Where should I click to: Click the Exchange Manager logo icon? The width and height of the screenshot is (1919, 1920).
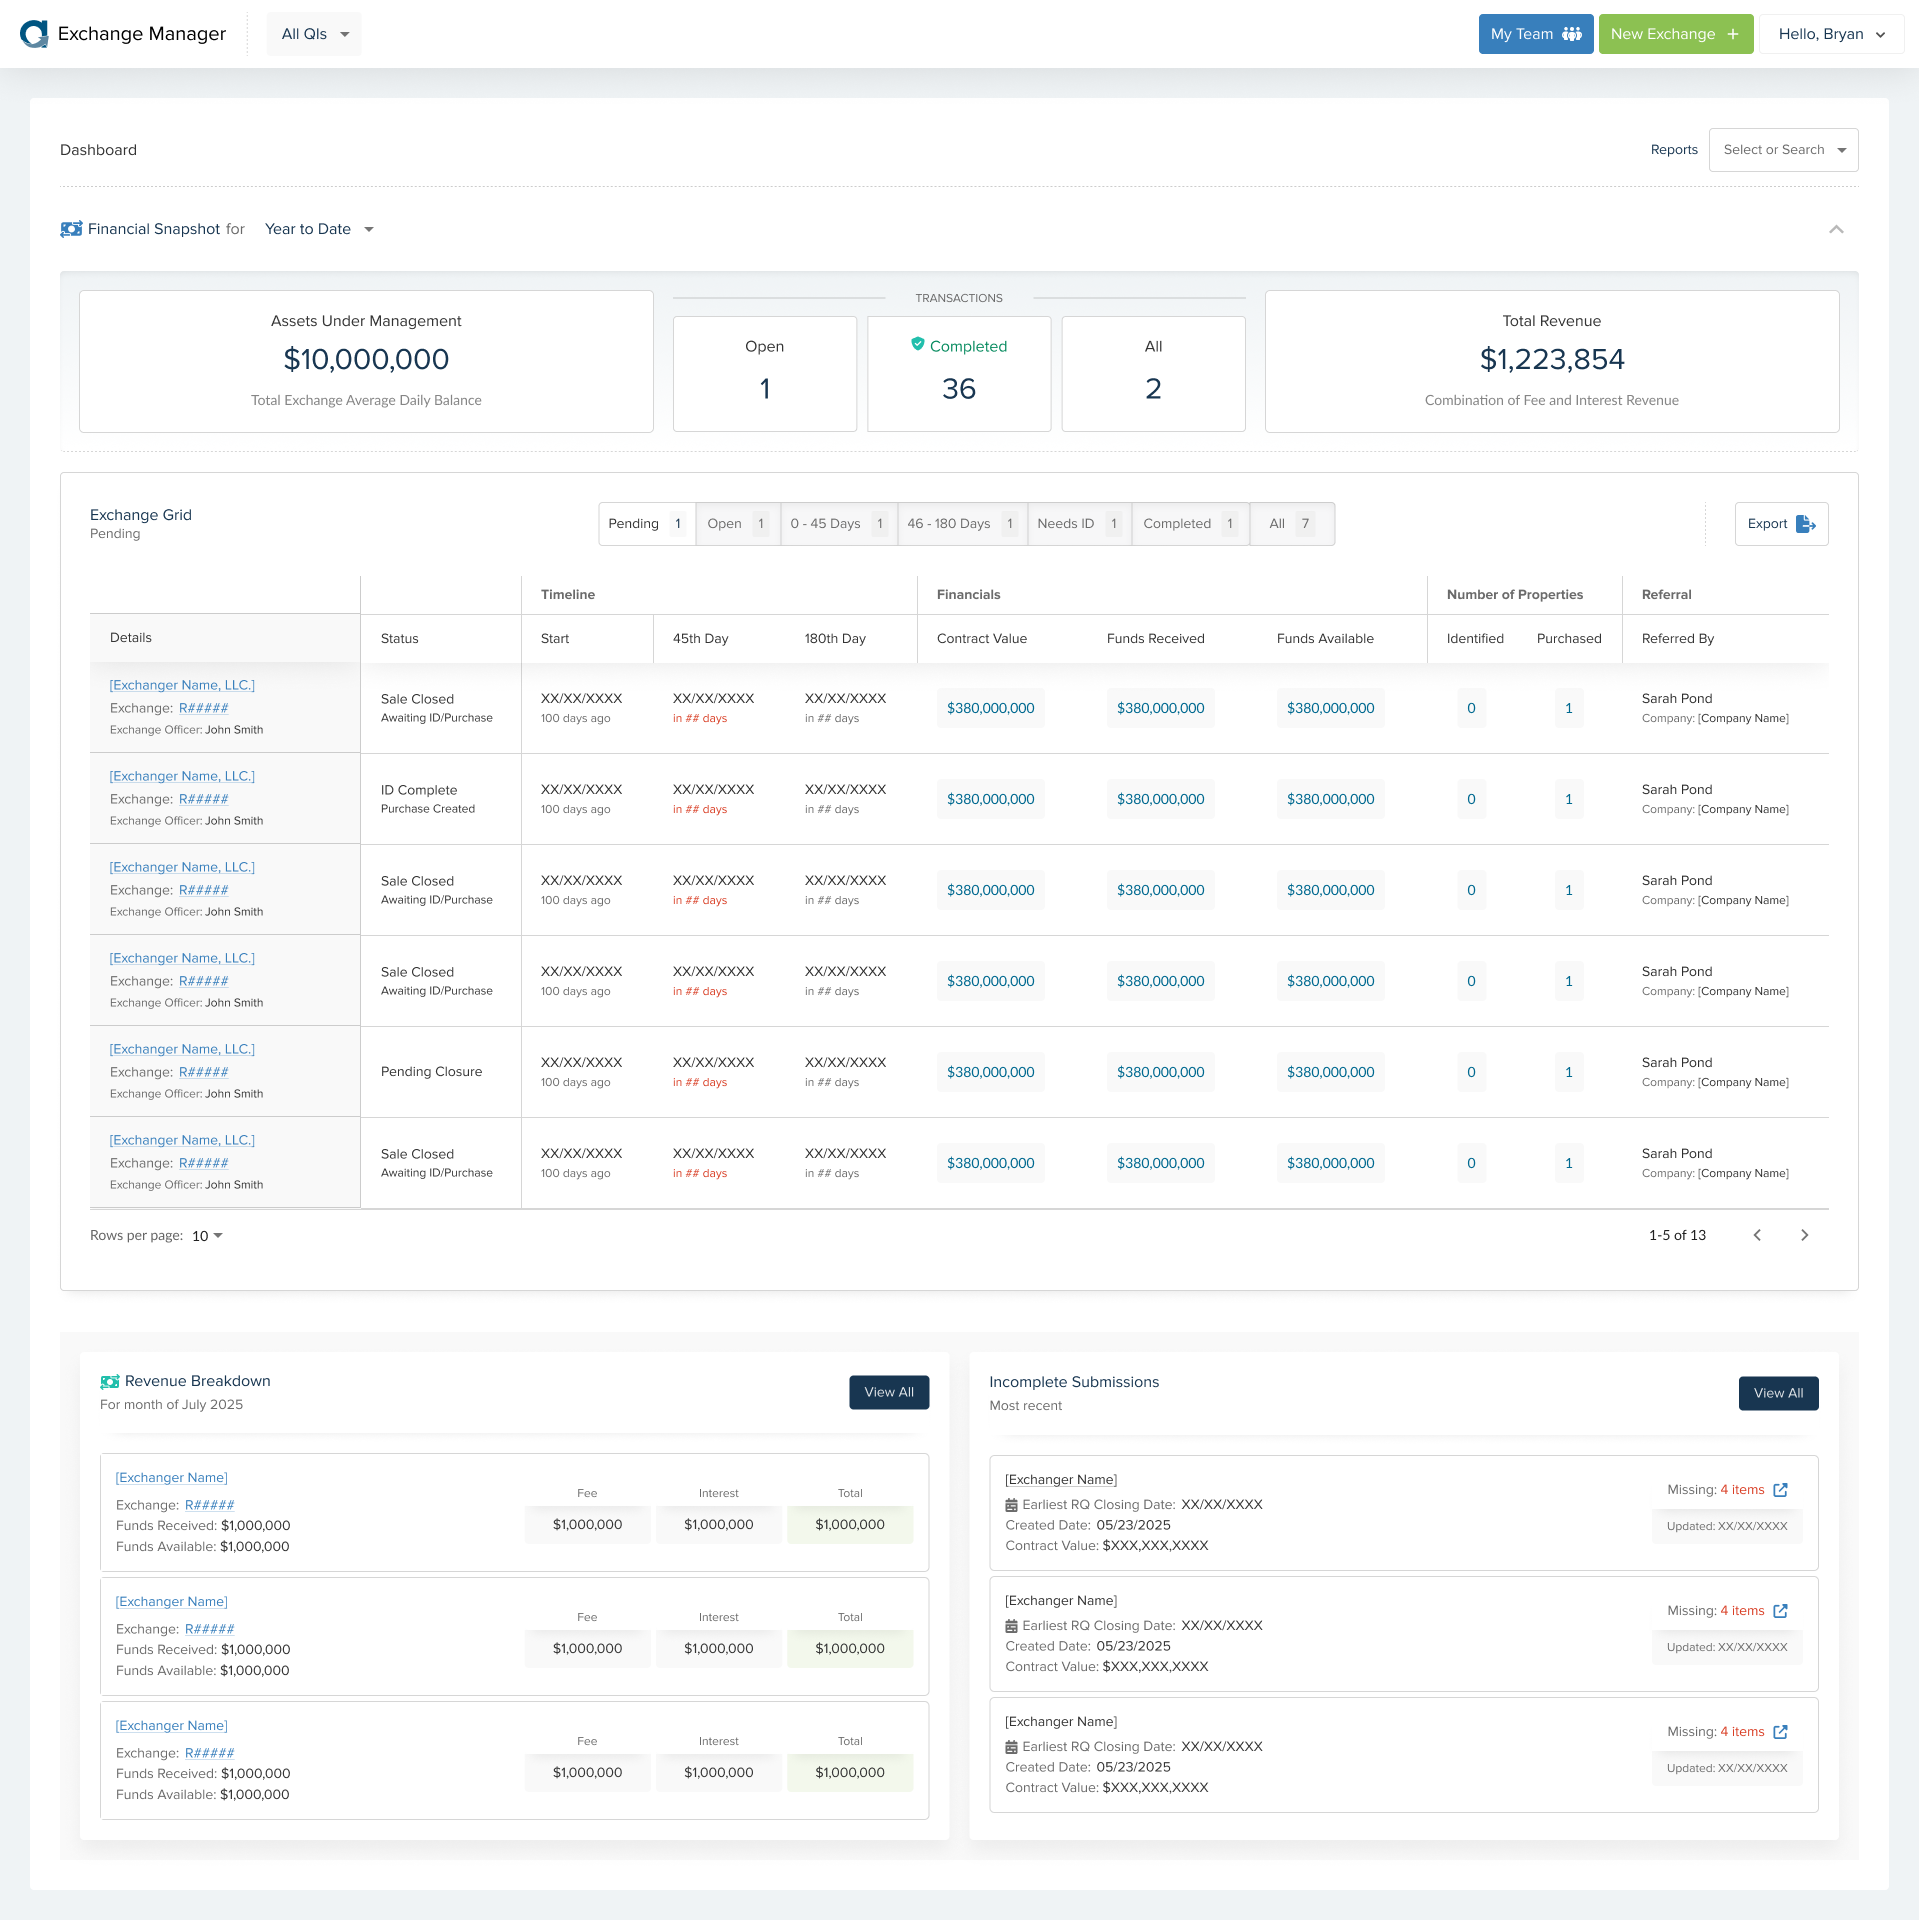pos(35,33)
